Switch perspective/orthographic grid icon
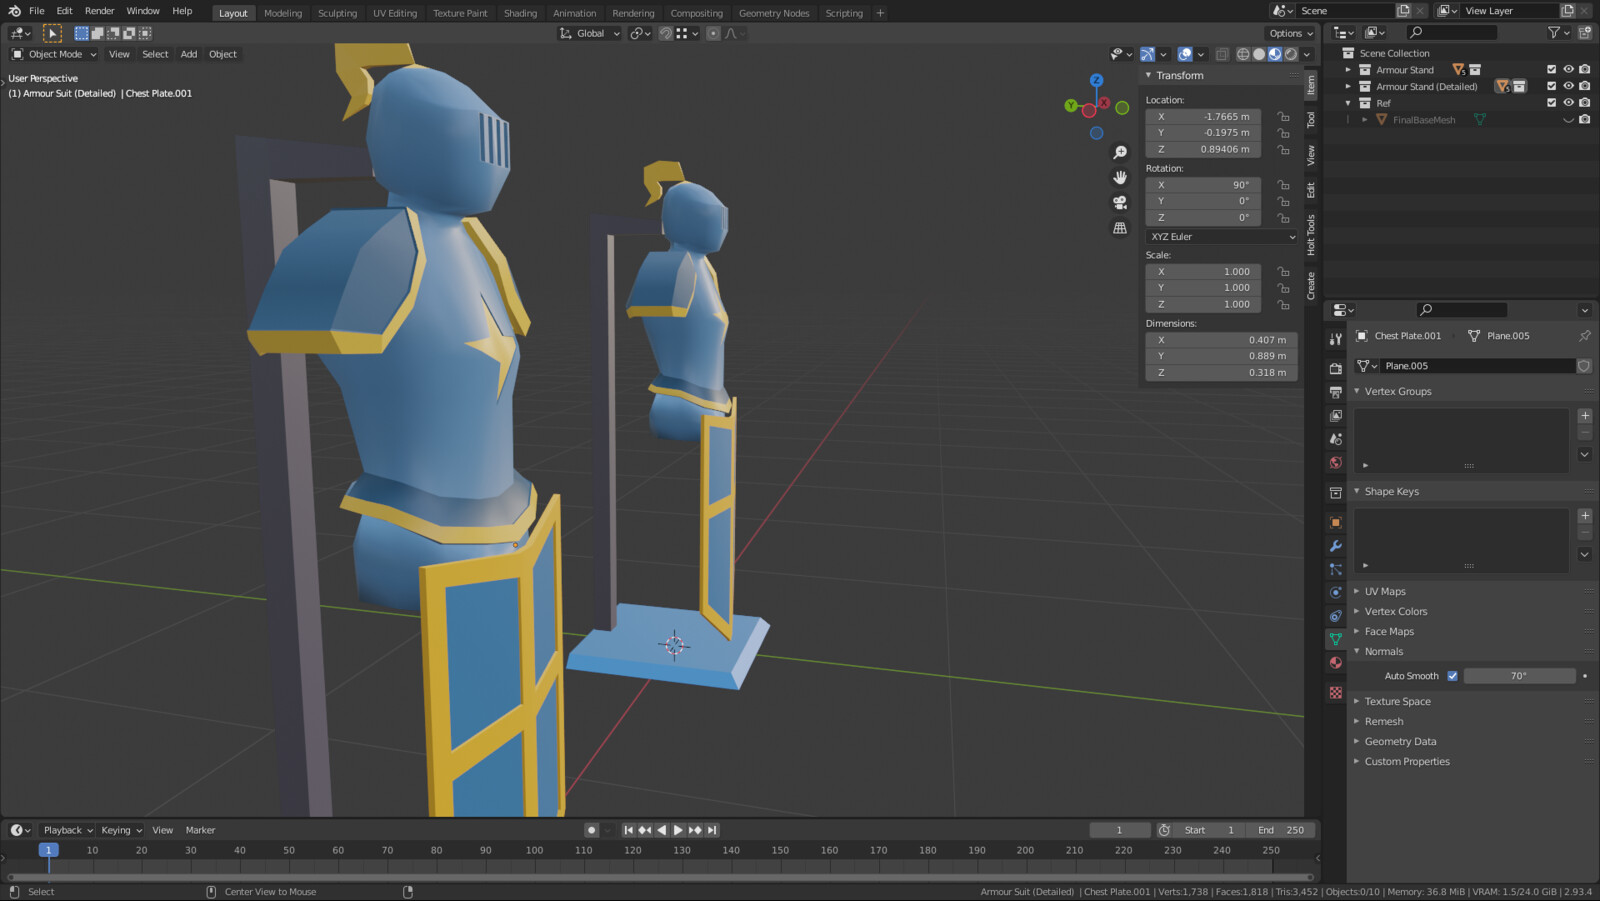 click(x=1120, y=228)
